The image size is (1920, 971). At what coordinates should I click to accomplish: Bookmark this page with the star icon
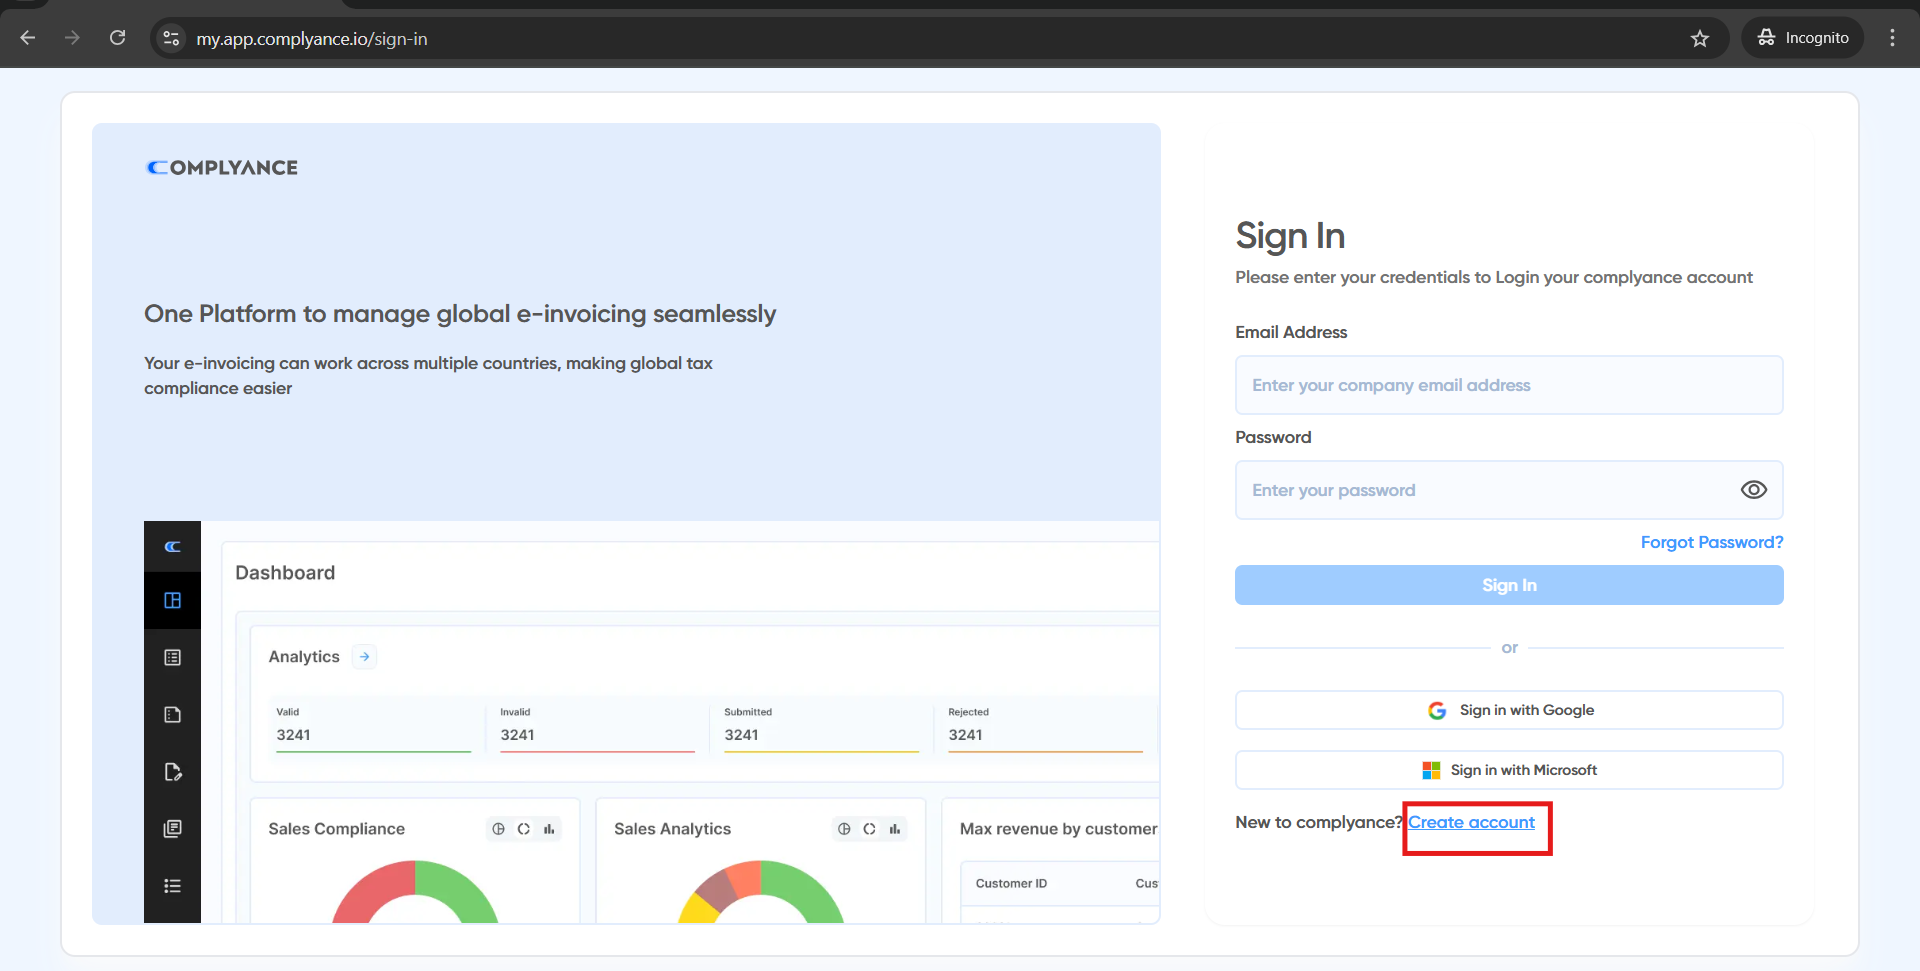click(1700, 38)
